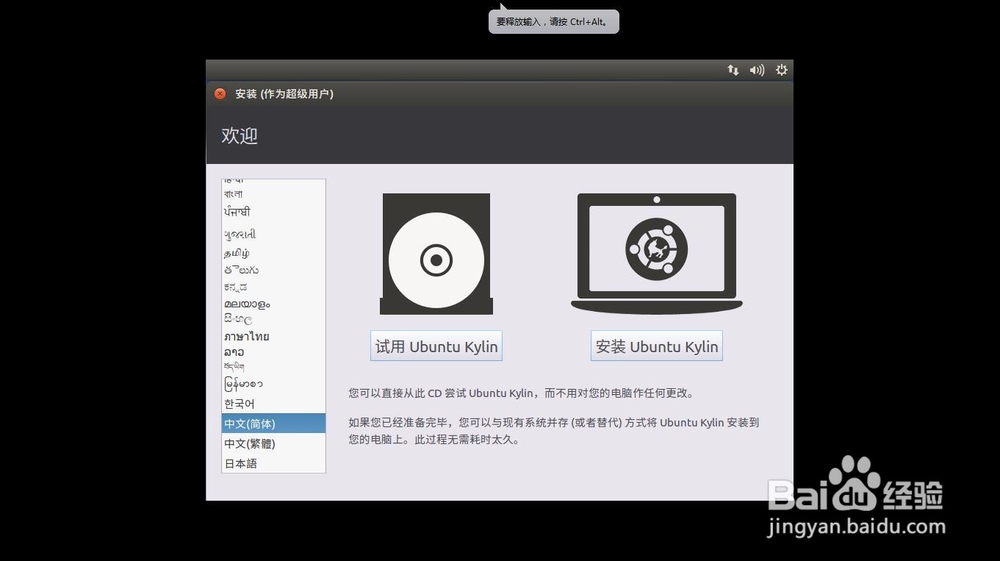The width and height of the screenshot is (1000, 561).
Task: Select ภาษาไทย in the language list
Action: click(x=274, y=336)
